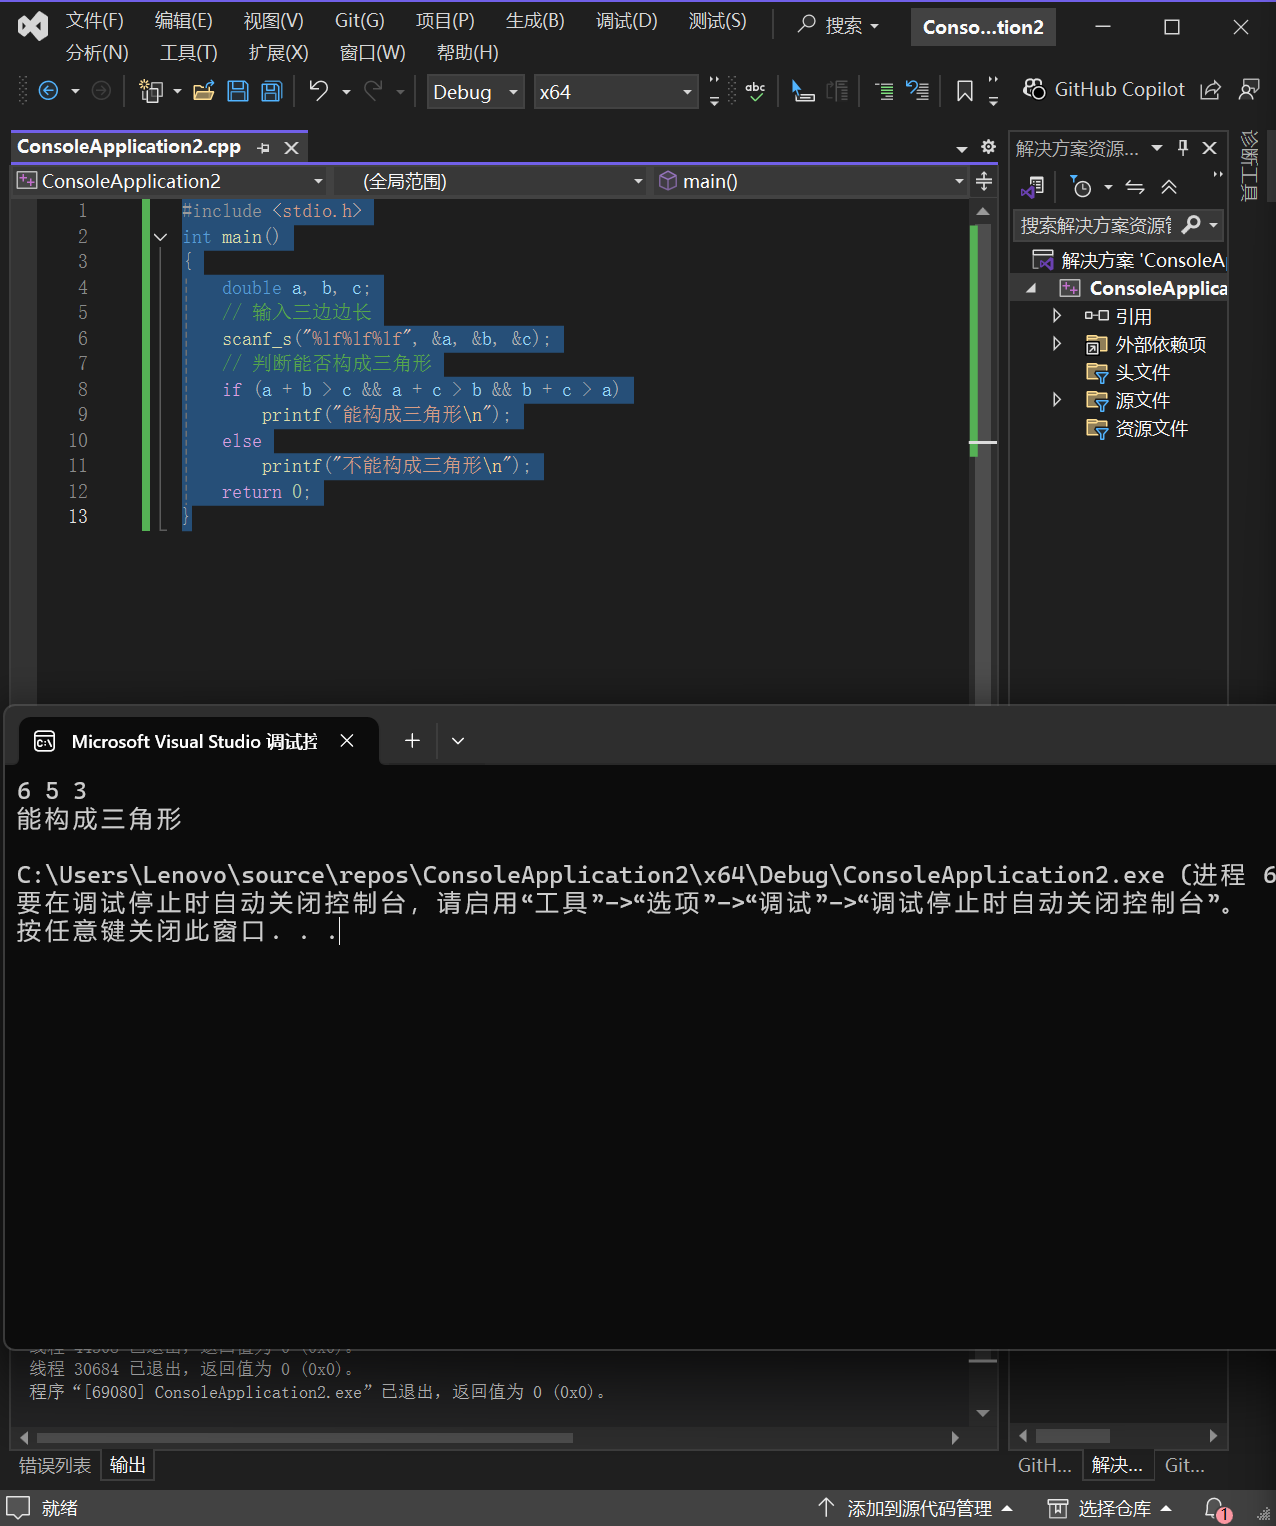
Task: Toggle auto-hide pin on Solution Explorer panel
Action: click(x=1183, y=148)
